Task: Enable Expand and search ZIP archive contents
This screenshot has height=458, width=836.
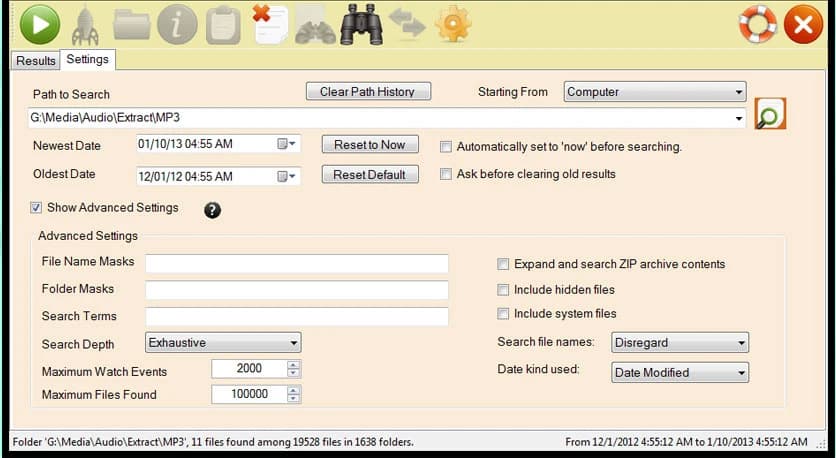Action: [x=503, y=264]
